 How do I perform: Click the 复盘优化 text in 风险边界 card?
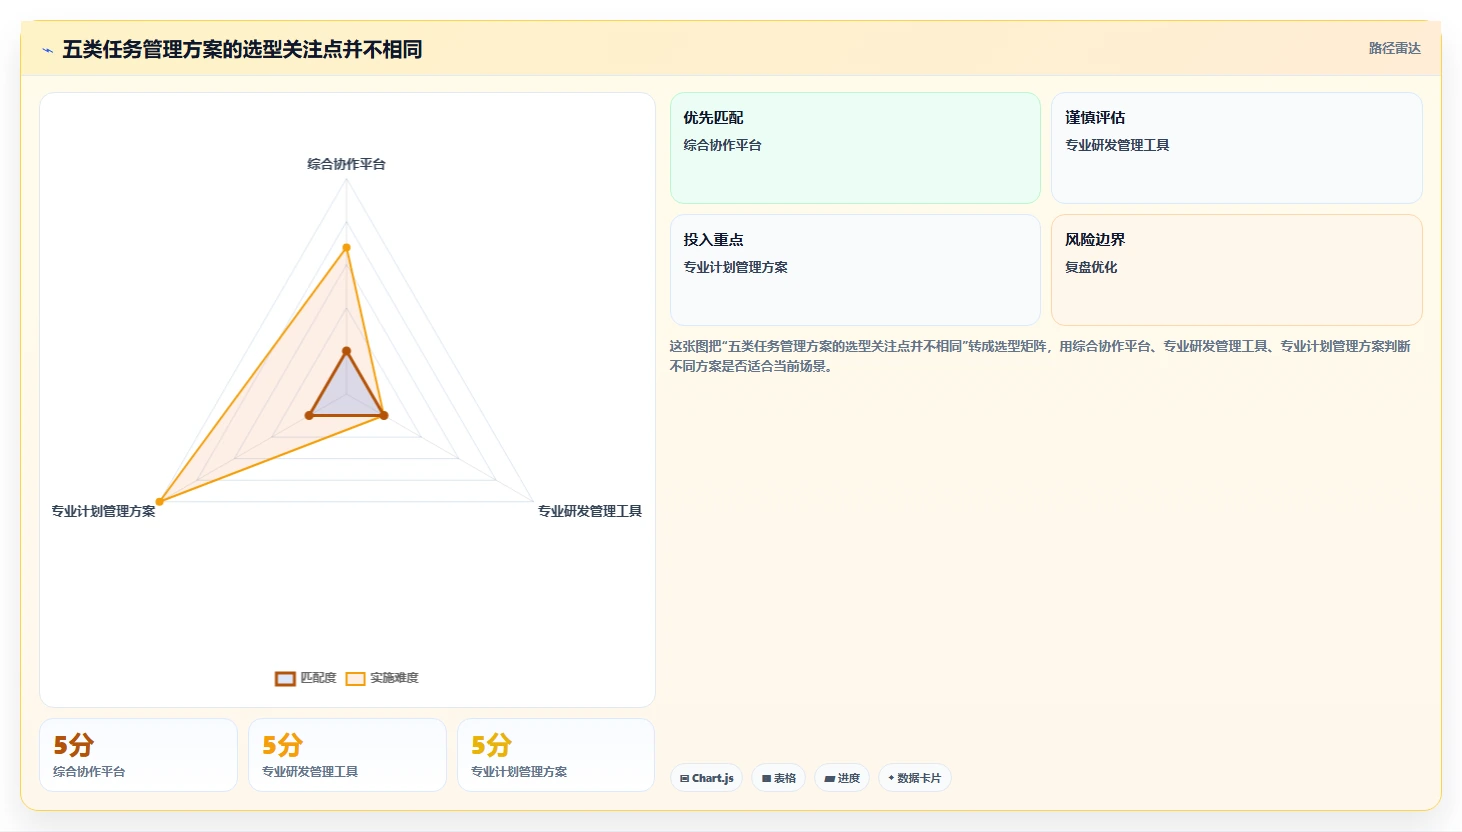pyautogui.click(x=1091, y=267)
